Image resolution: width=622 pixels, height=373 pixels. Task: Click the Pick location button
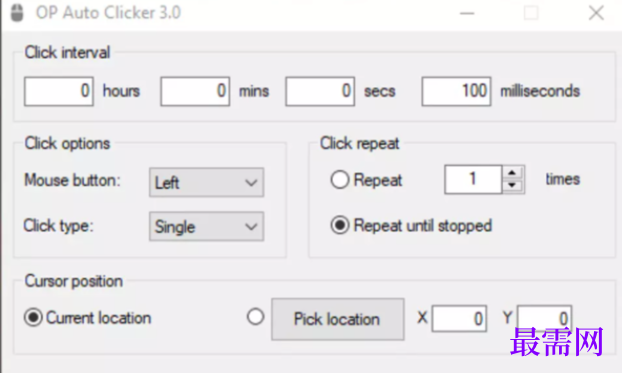[x=338, y=319]
